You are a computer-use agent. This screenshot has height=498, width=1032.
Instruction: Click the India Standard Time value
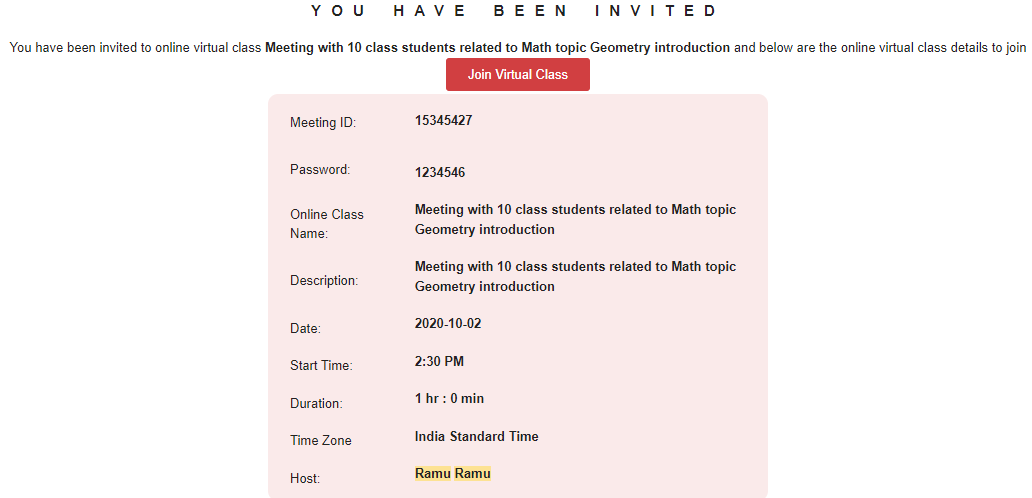coord(477,436)
